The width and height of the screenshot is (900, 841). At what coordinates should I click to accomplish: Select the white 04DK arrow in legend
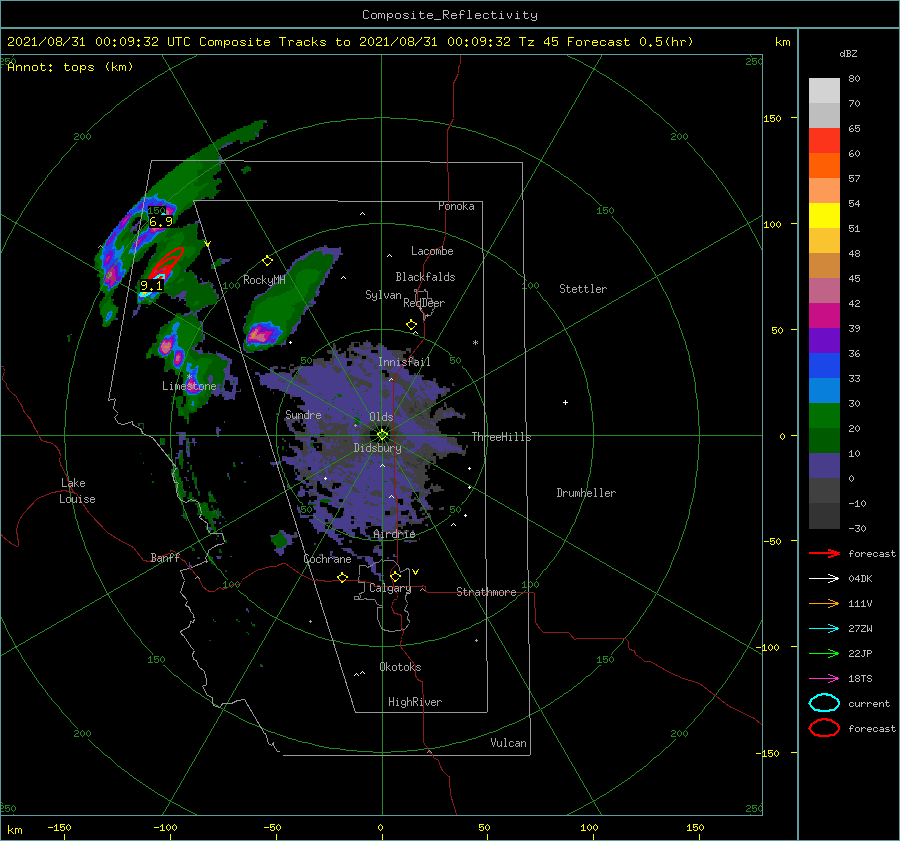click(x=824, y=578)
